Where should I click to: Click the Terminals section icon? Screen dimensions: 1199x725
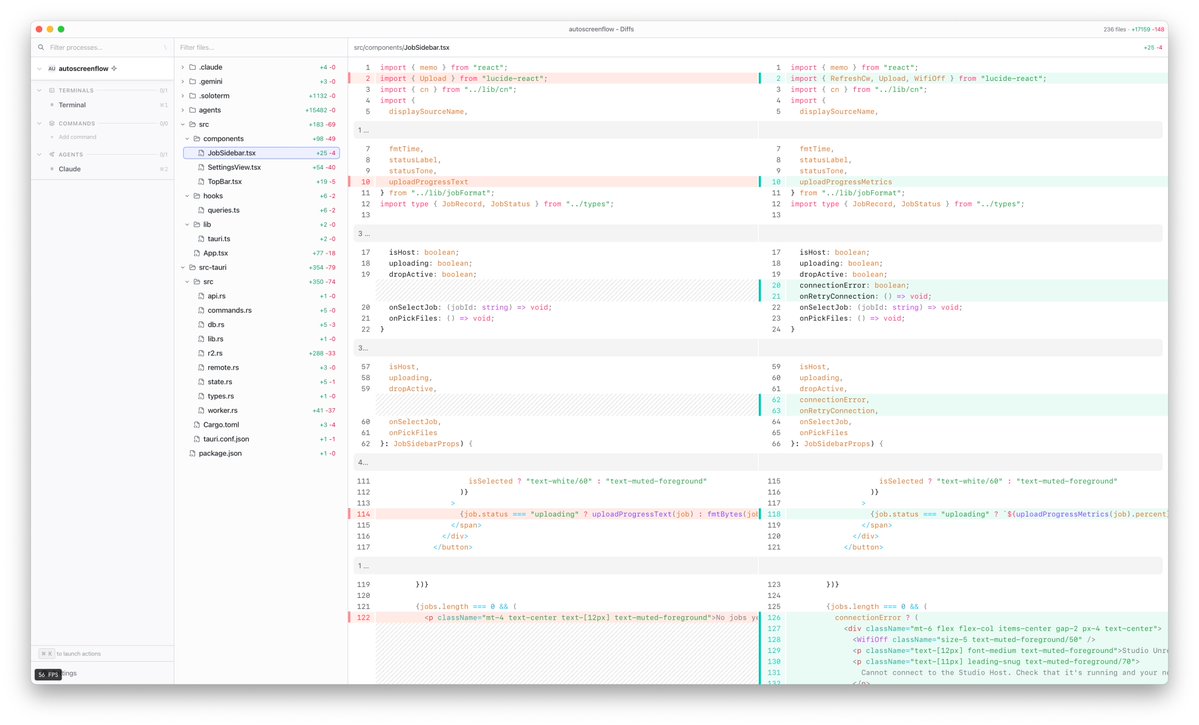coord(52,90)
